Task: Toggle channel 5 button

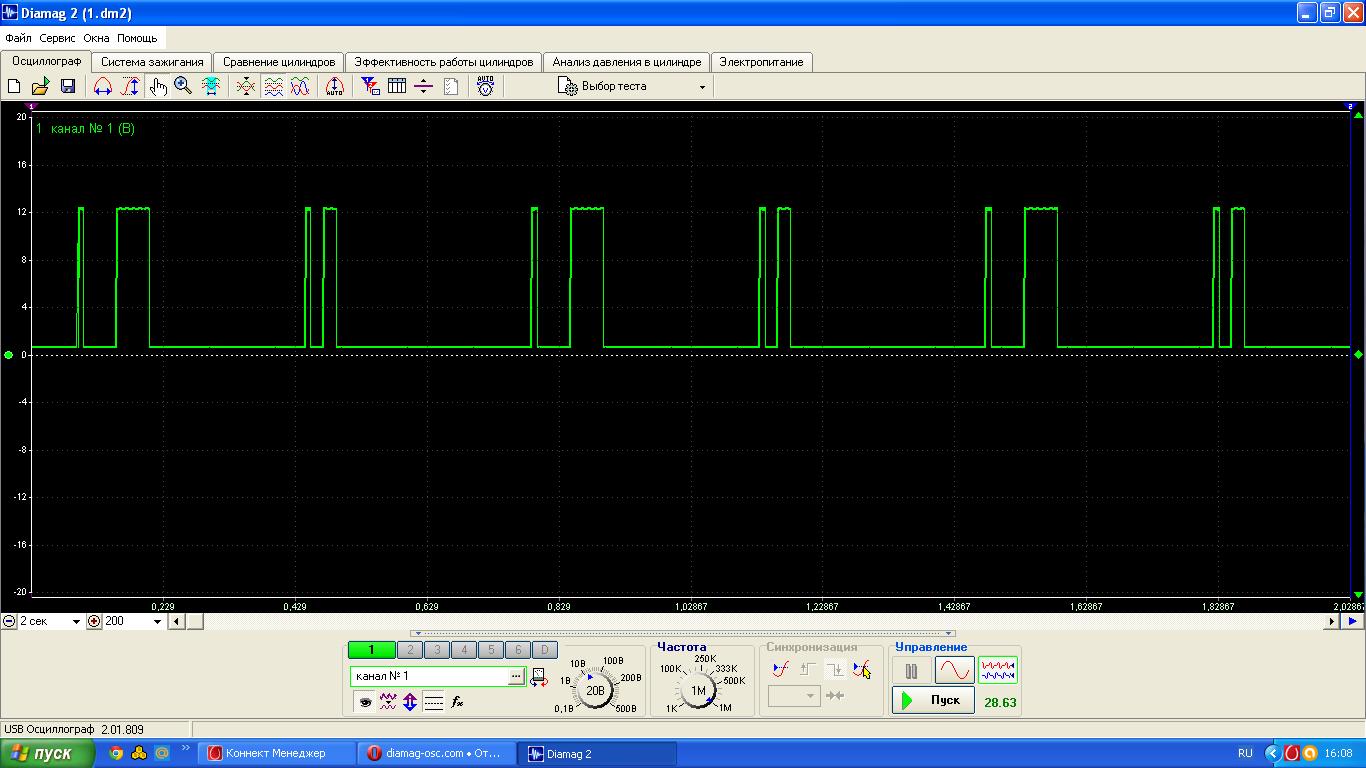Action: click(x=491, y=650)
